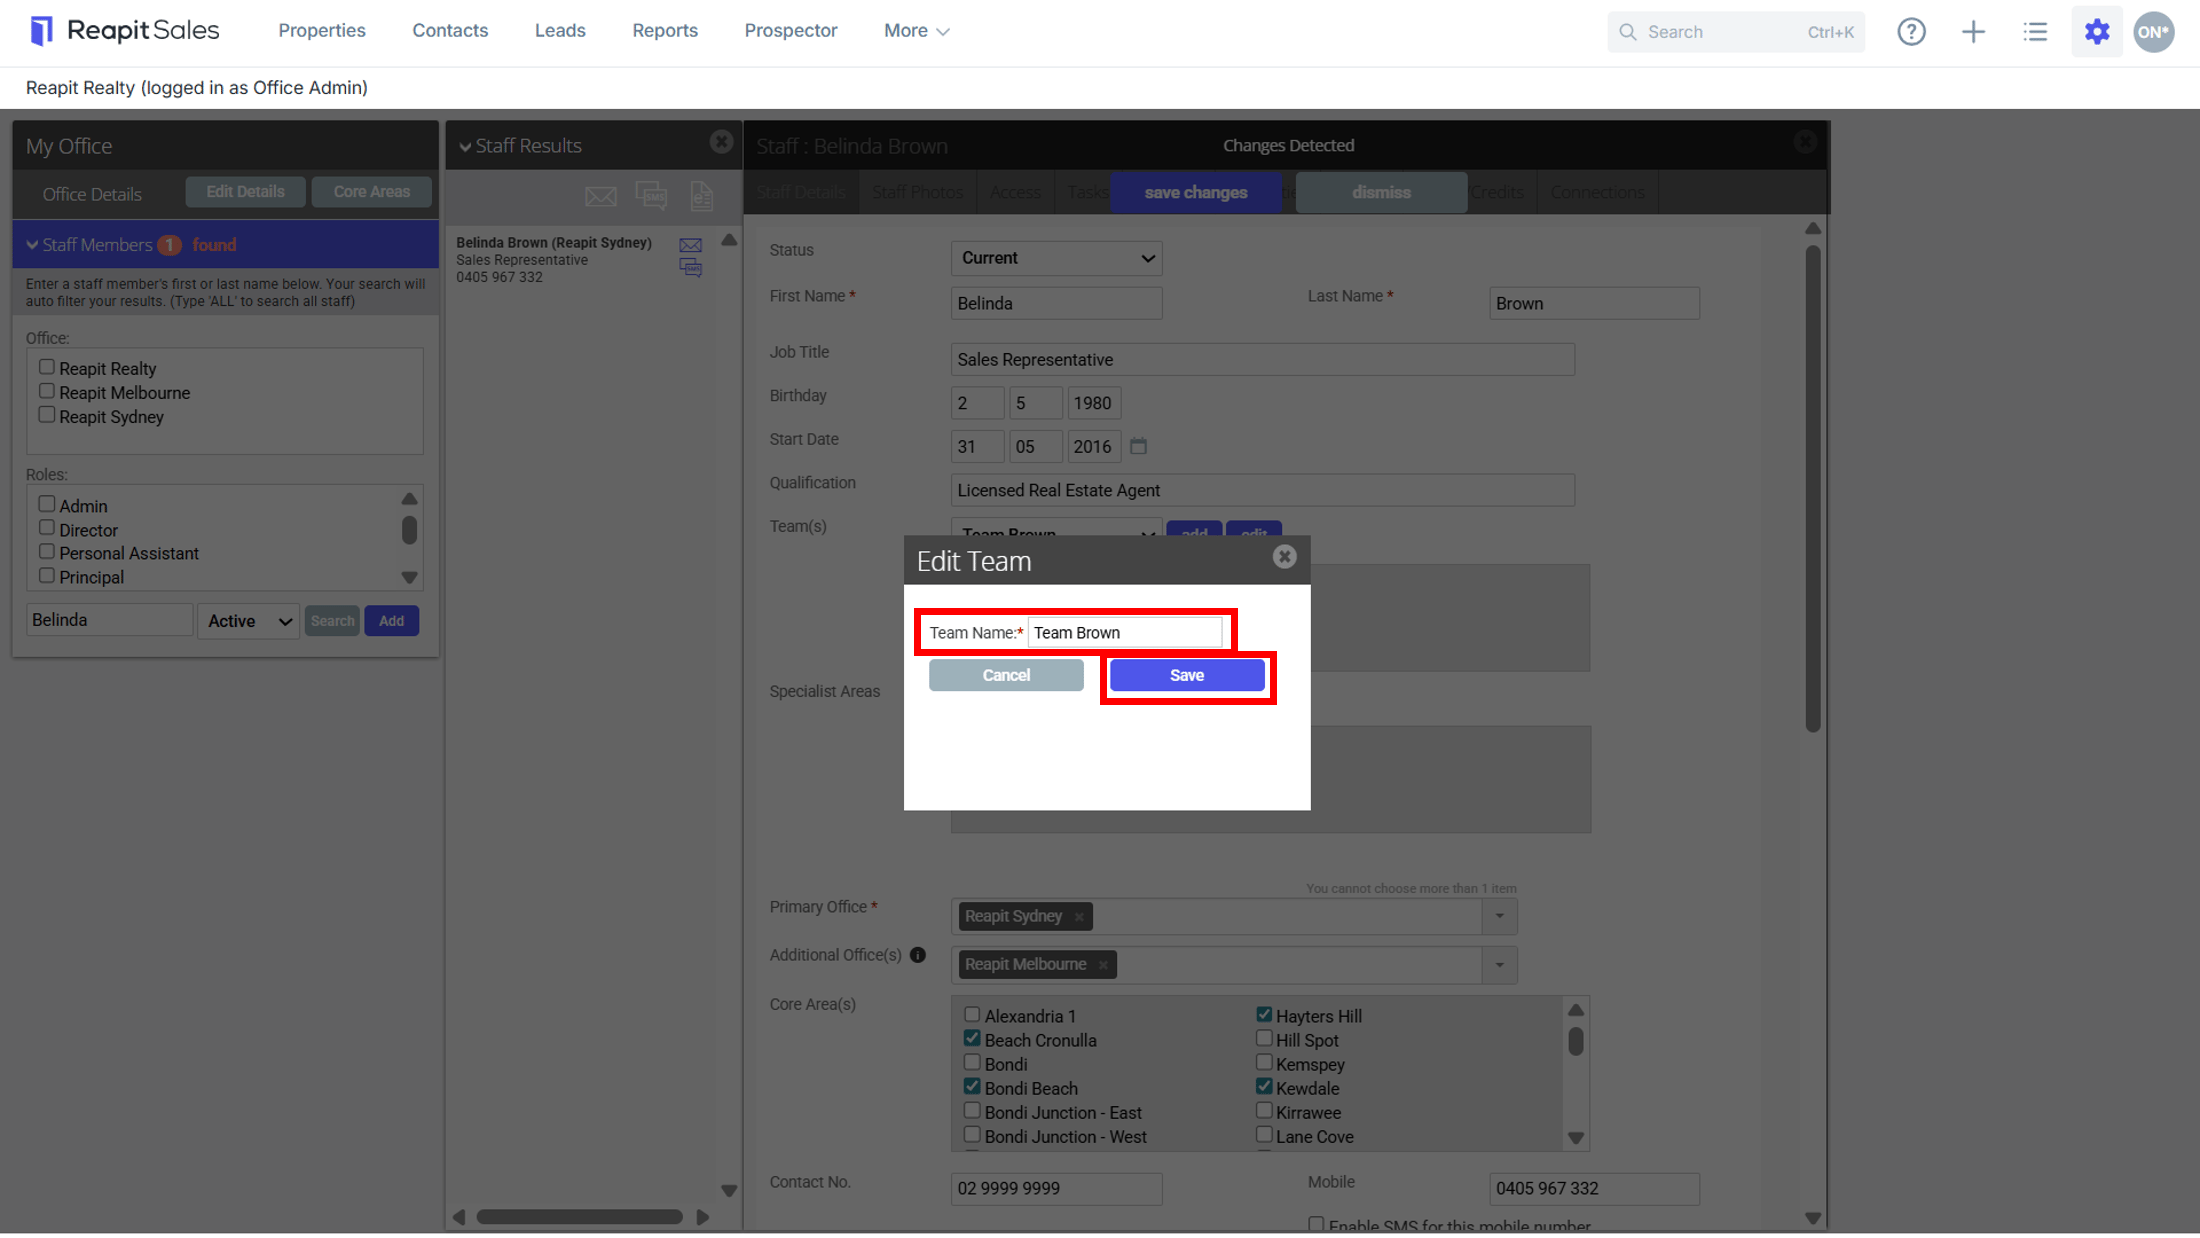Open the Active status dropdown in staff search
The height and width of the screenshot is (1238, 2200).
248,621
